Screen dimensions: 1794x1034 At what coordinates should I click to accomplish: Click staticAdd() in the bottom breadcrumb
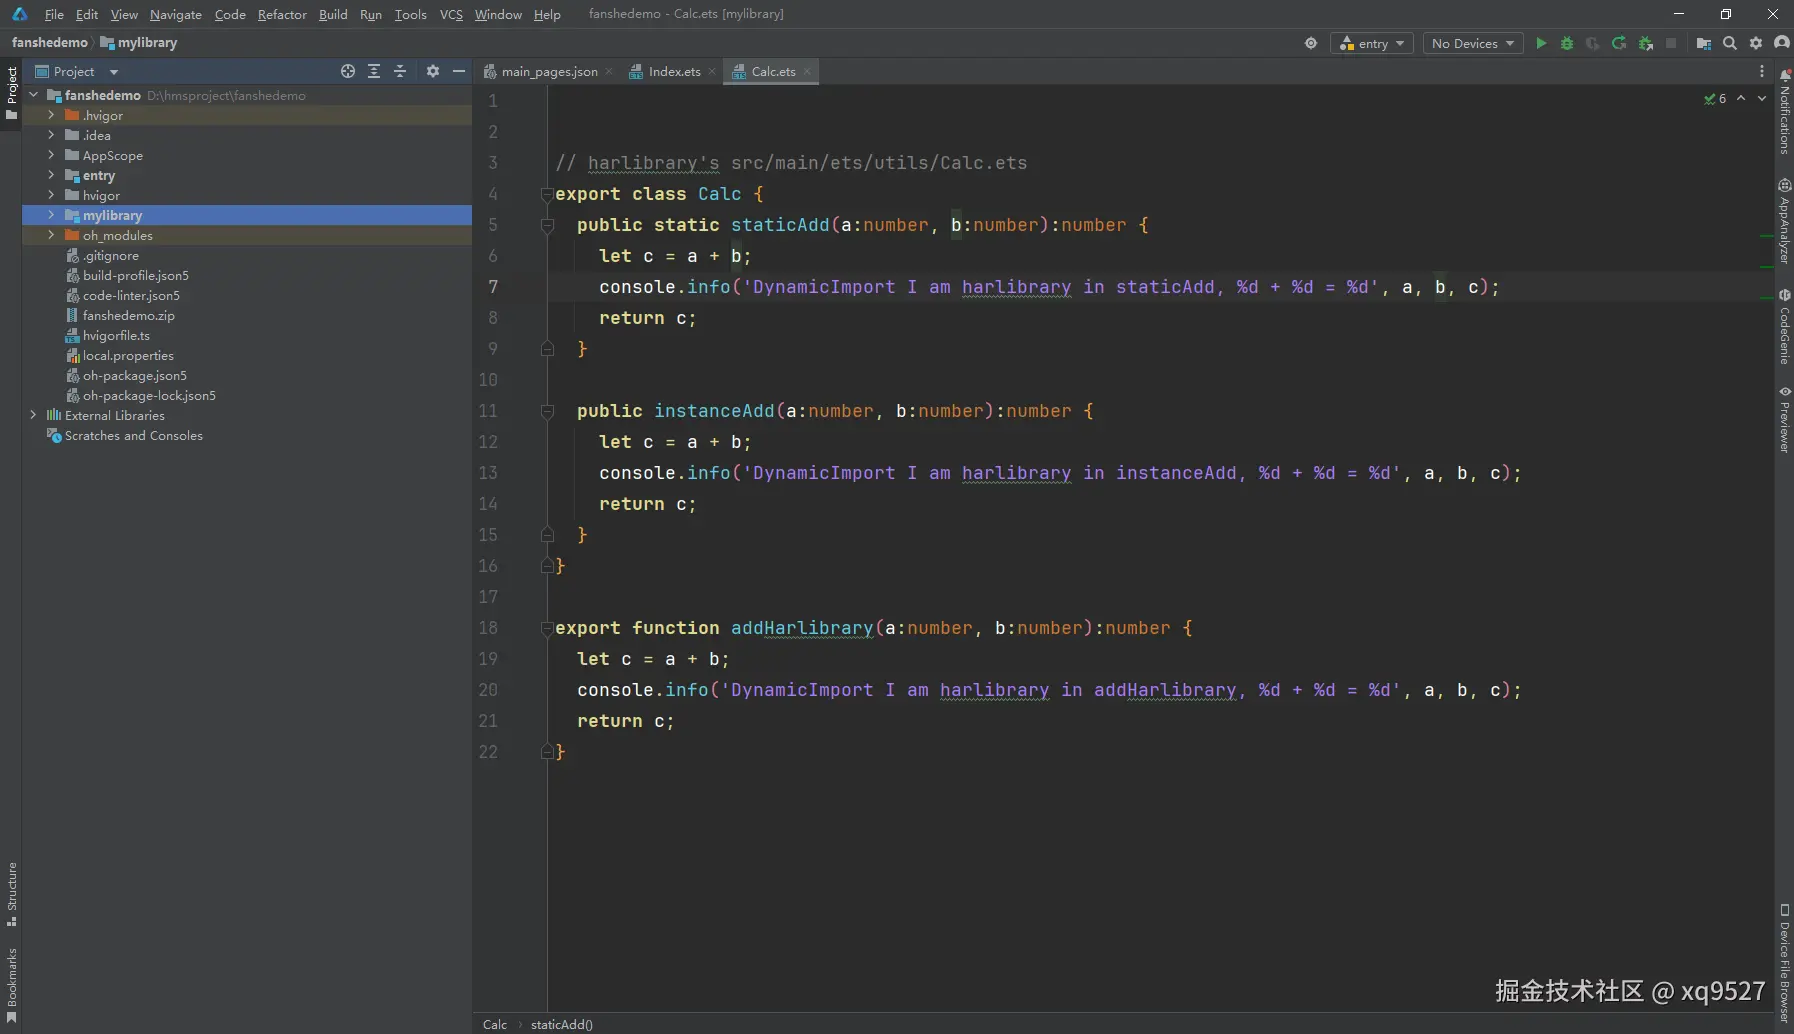(561, 1024)
